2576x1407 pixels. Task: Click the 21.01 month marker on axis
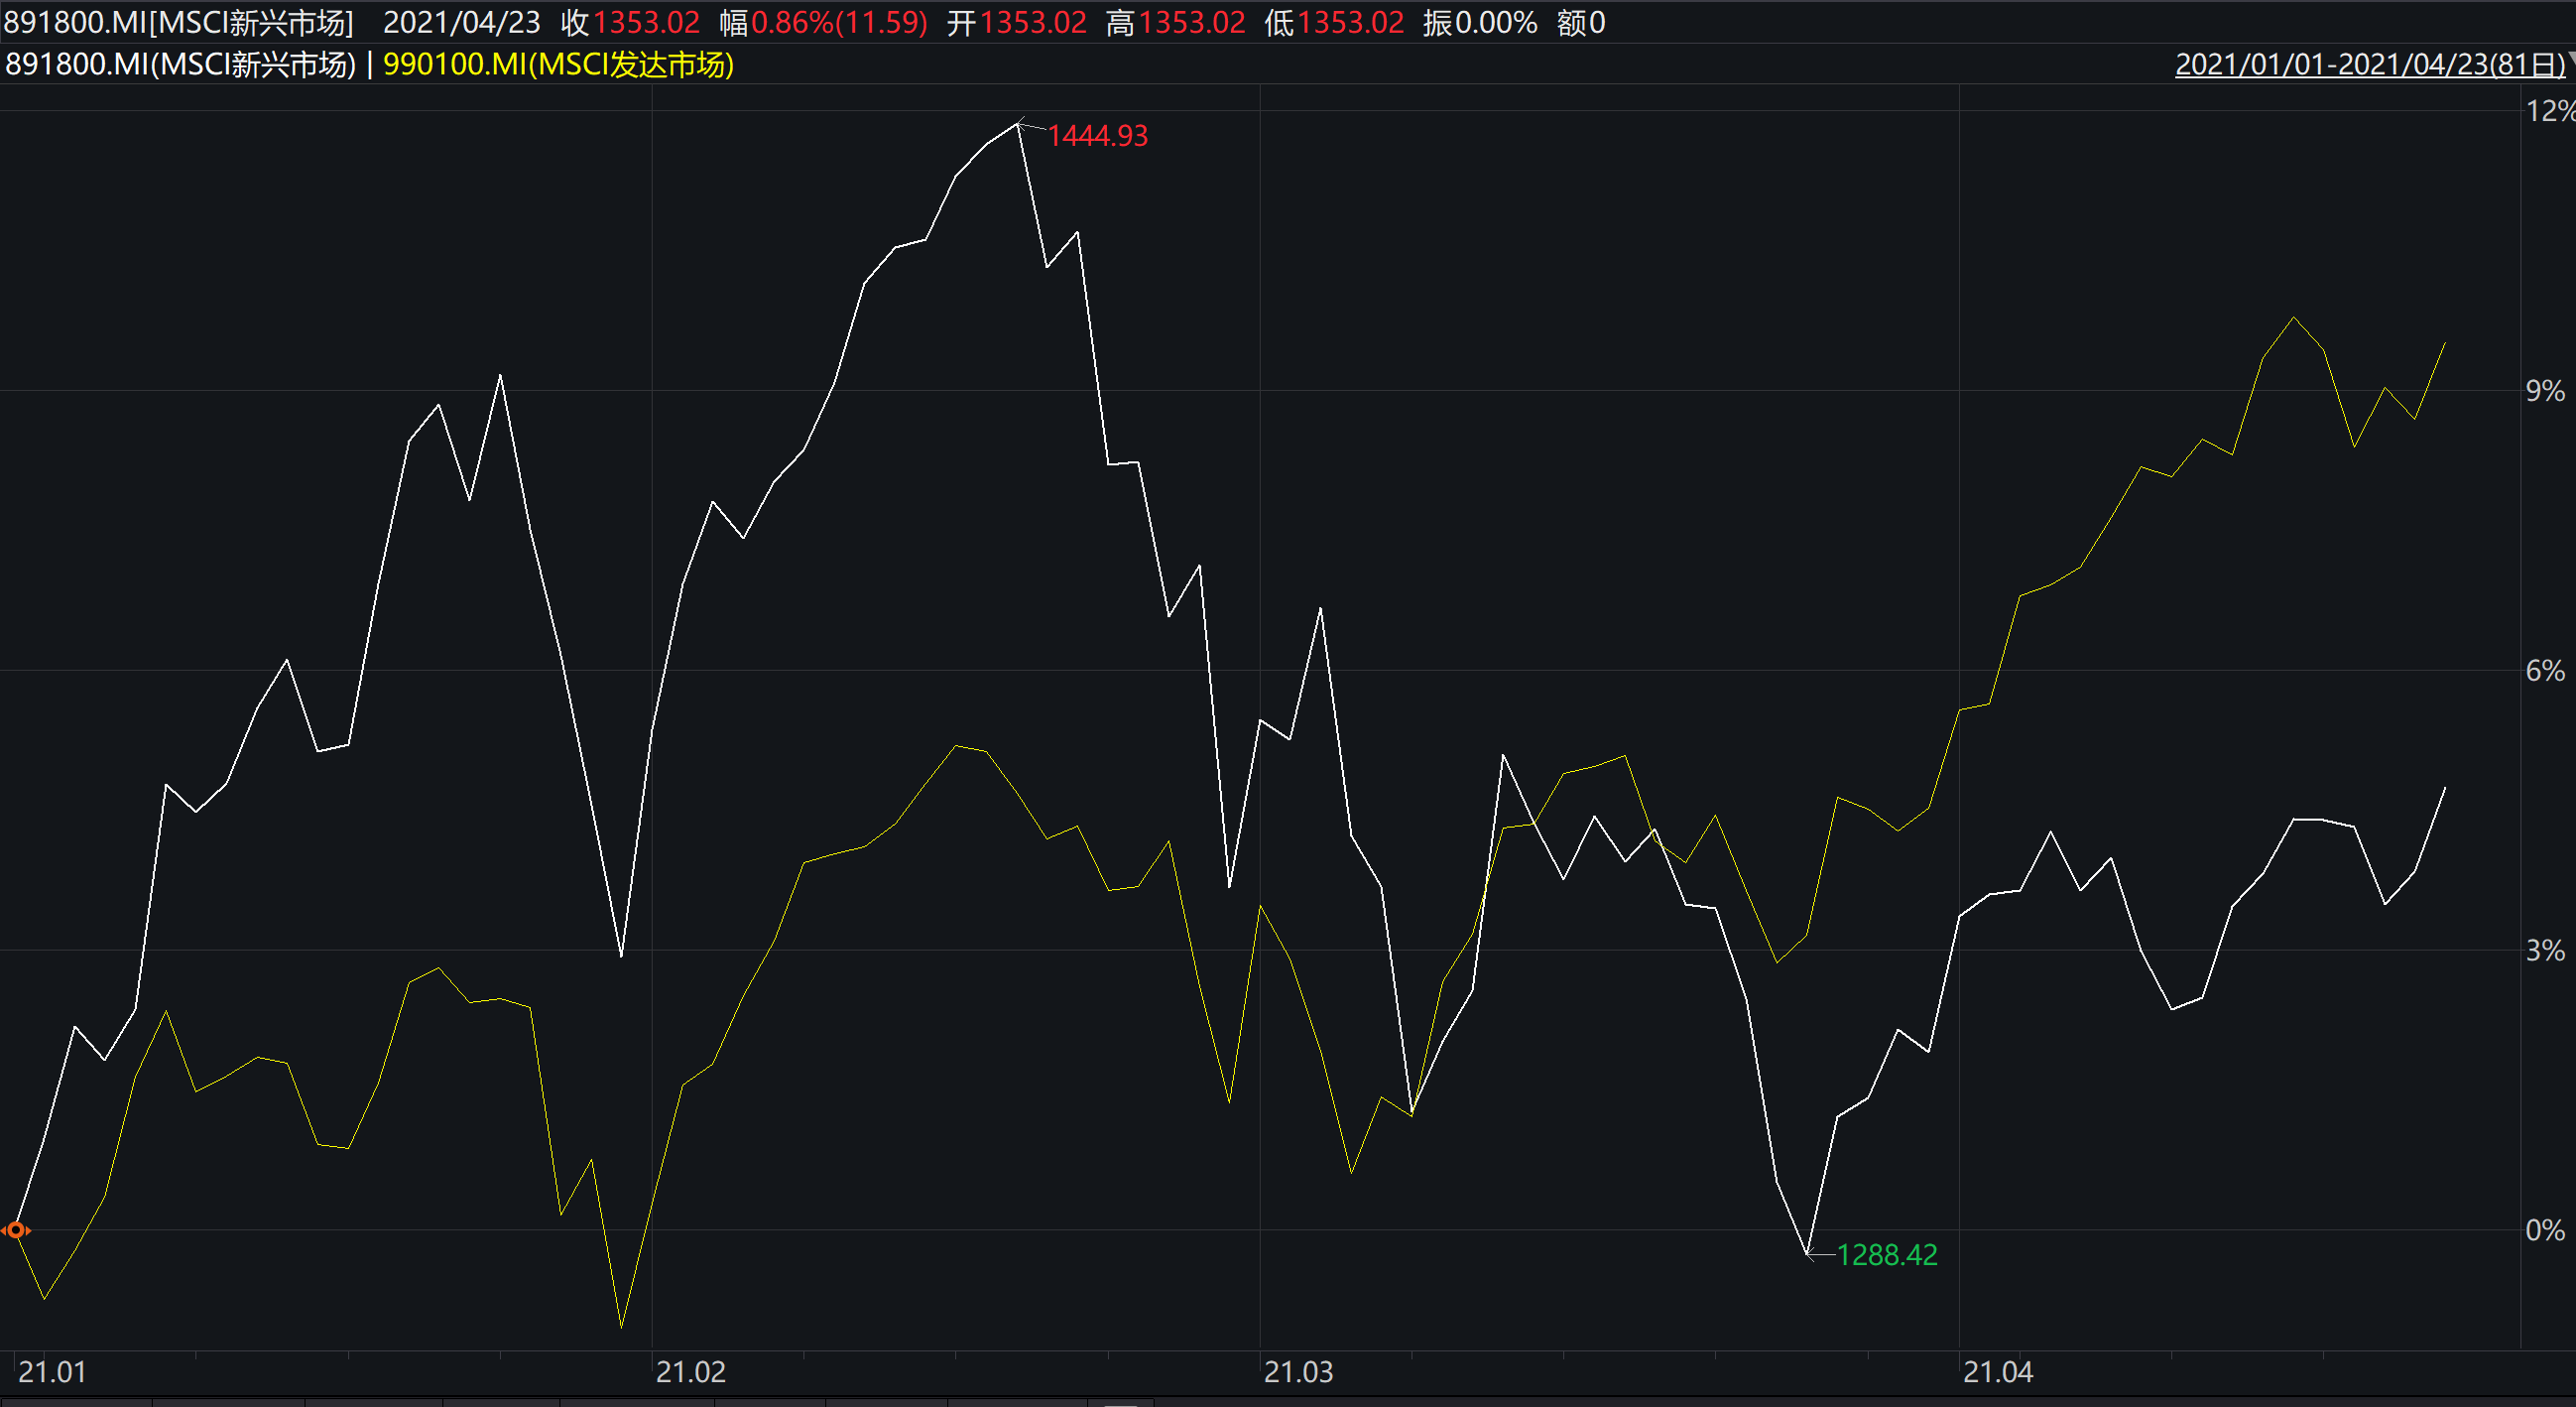pos(52,1372)
